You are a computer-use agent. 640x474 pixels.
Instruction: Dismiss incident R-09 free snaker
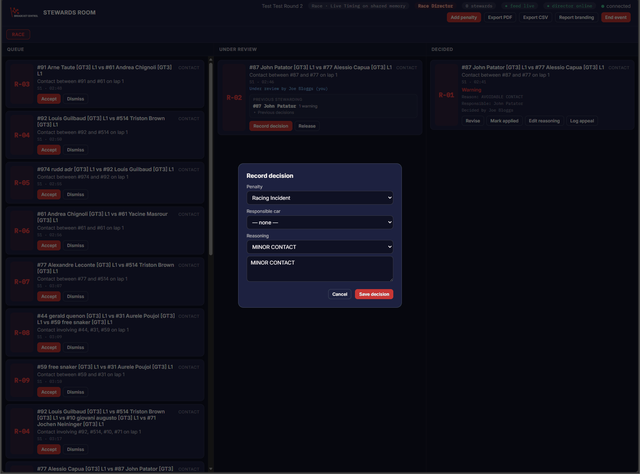76,392
